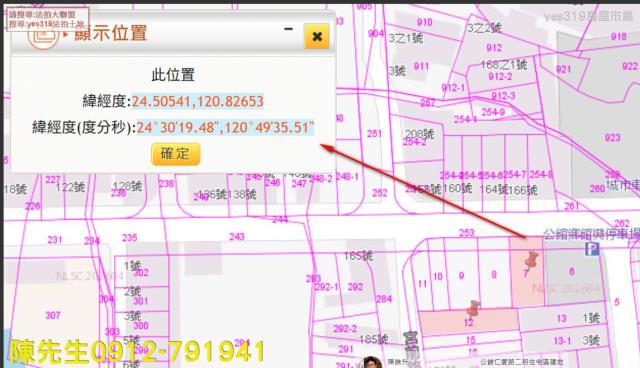
Task: Click the 128號 address label
Action: (127, 186)
